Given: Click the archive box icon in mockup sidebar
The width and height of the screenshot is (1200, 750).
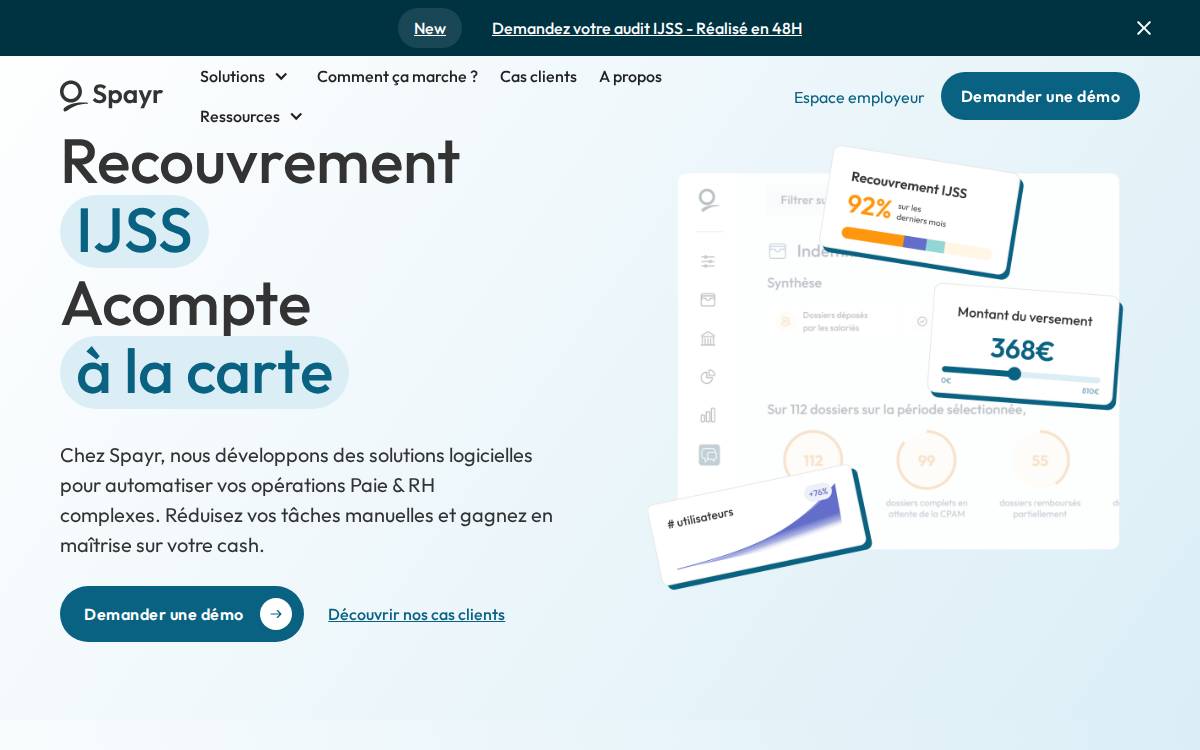Looking at the screenshot, I should click(x=708, y=299).
